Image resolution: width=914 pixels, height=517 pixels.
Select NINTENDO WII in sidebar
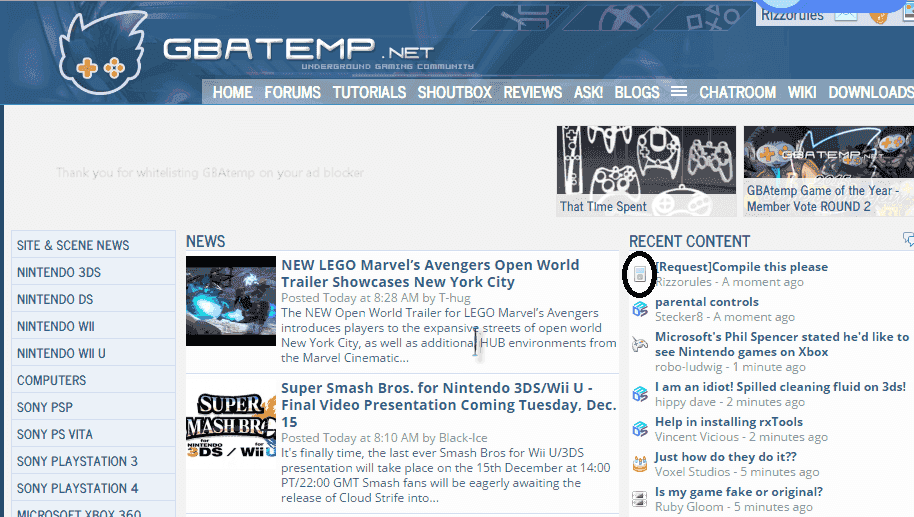[93, 326]
